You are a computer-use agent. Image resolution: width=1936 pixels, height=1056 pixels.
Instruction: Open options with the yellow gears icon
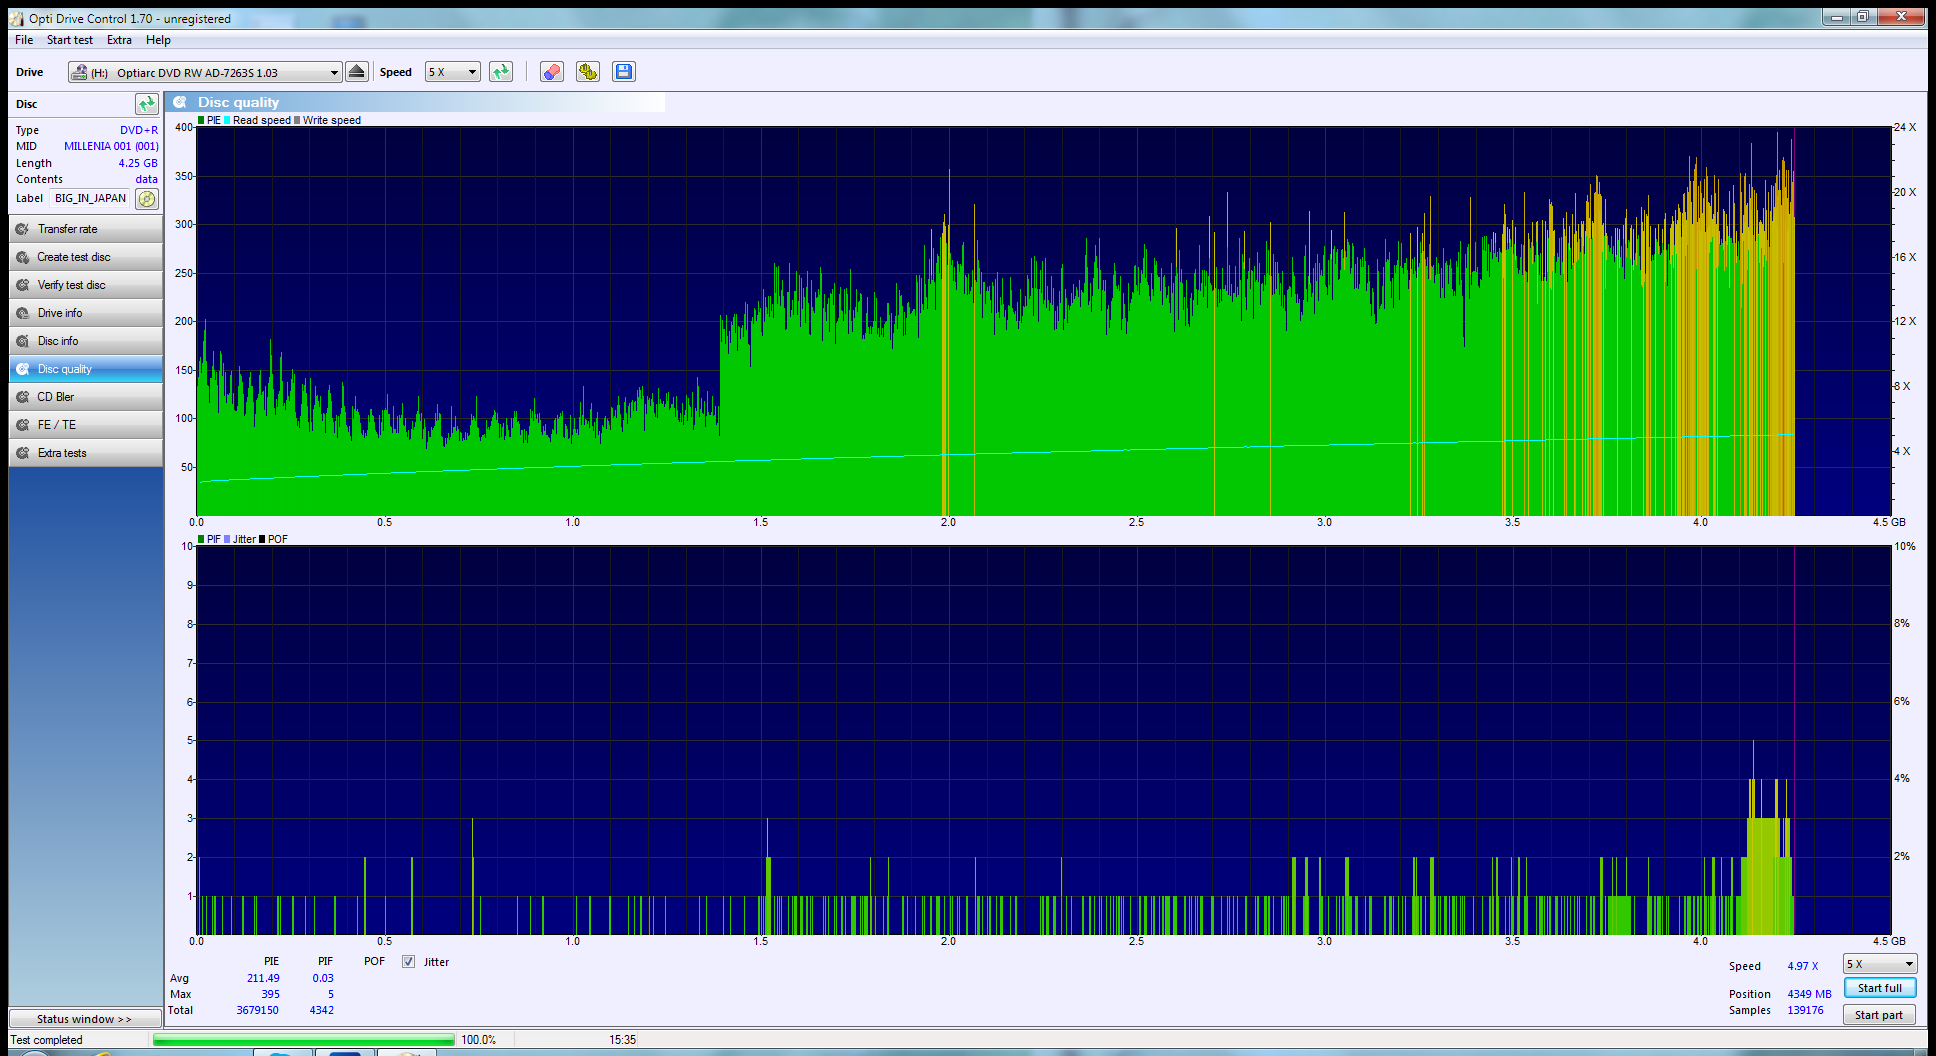587,72
